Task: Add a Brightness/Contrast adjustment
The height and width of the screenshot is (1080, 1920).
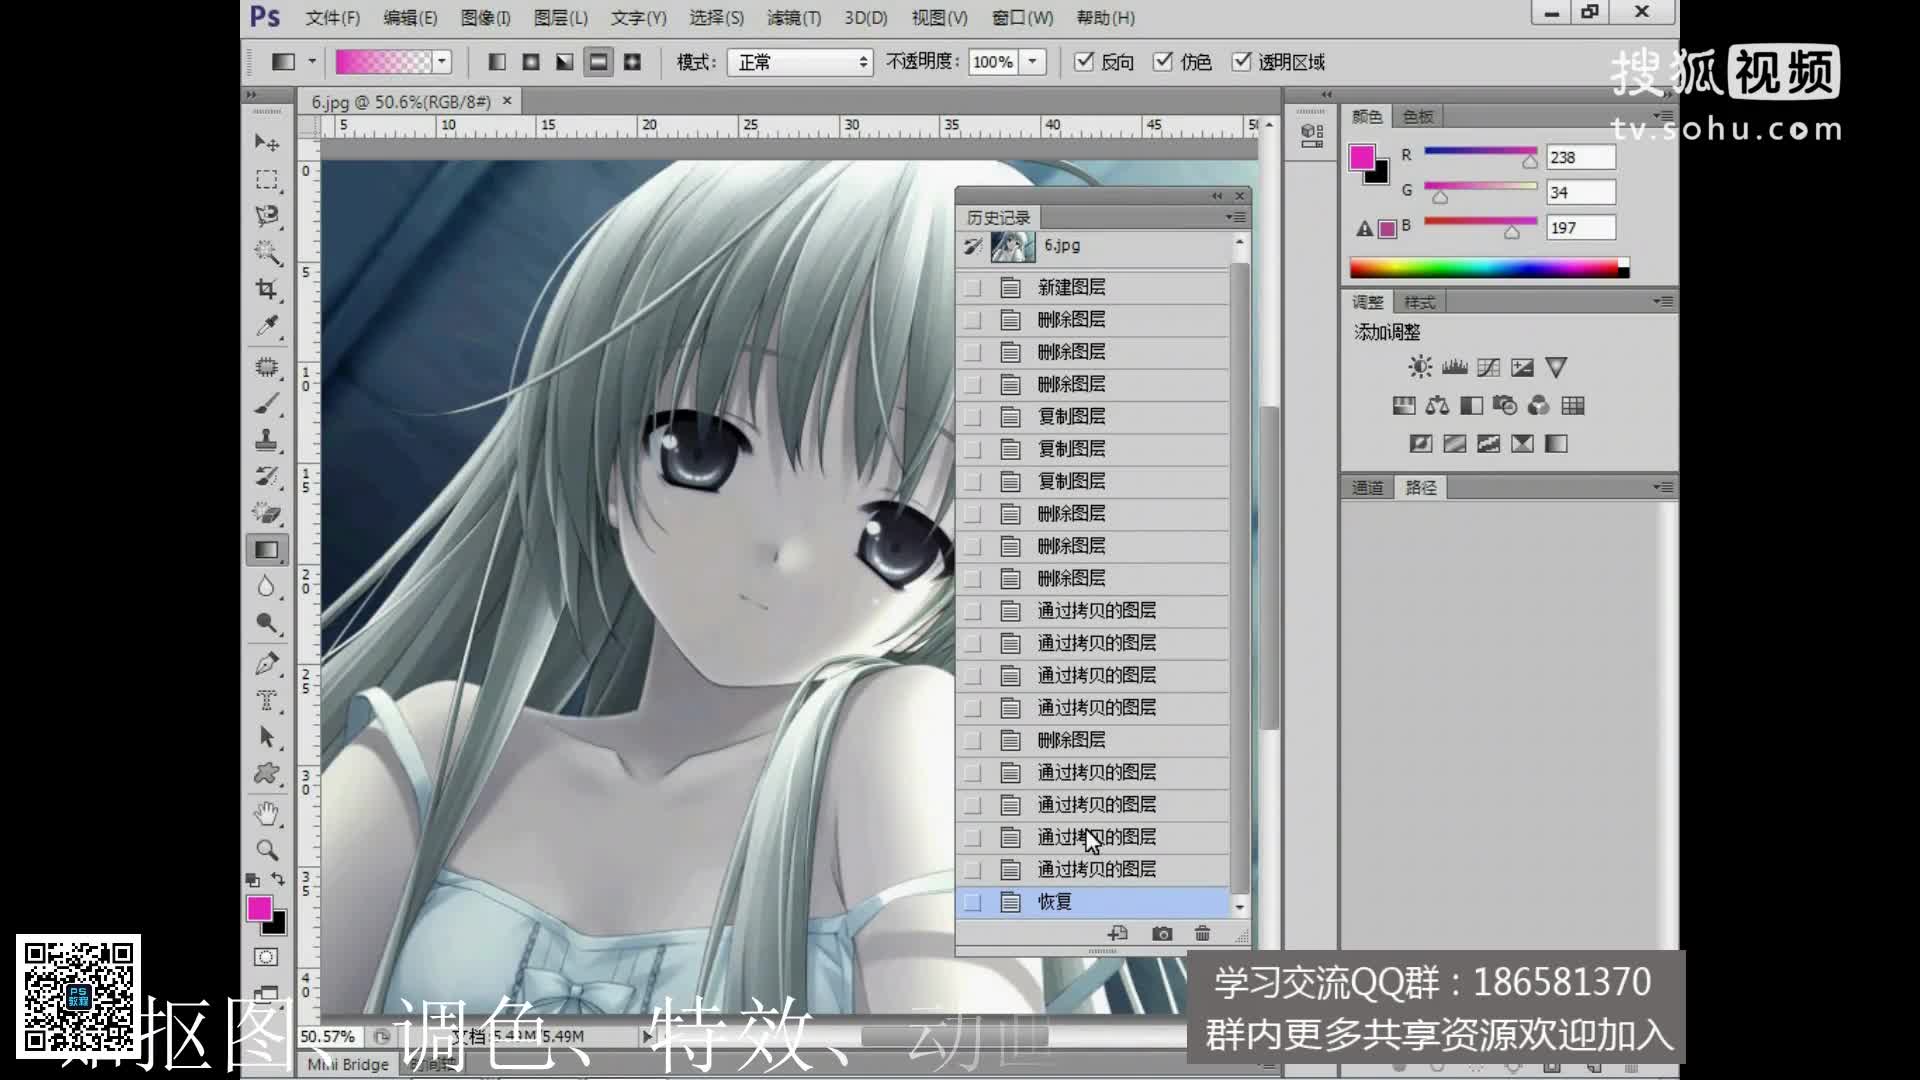Action: click(1420, 367)
